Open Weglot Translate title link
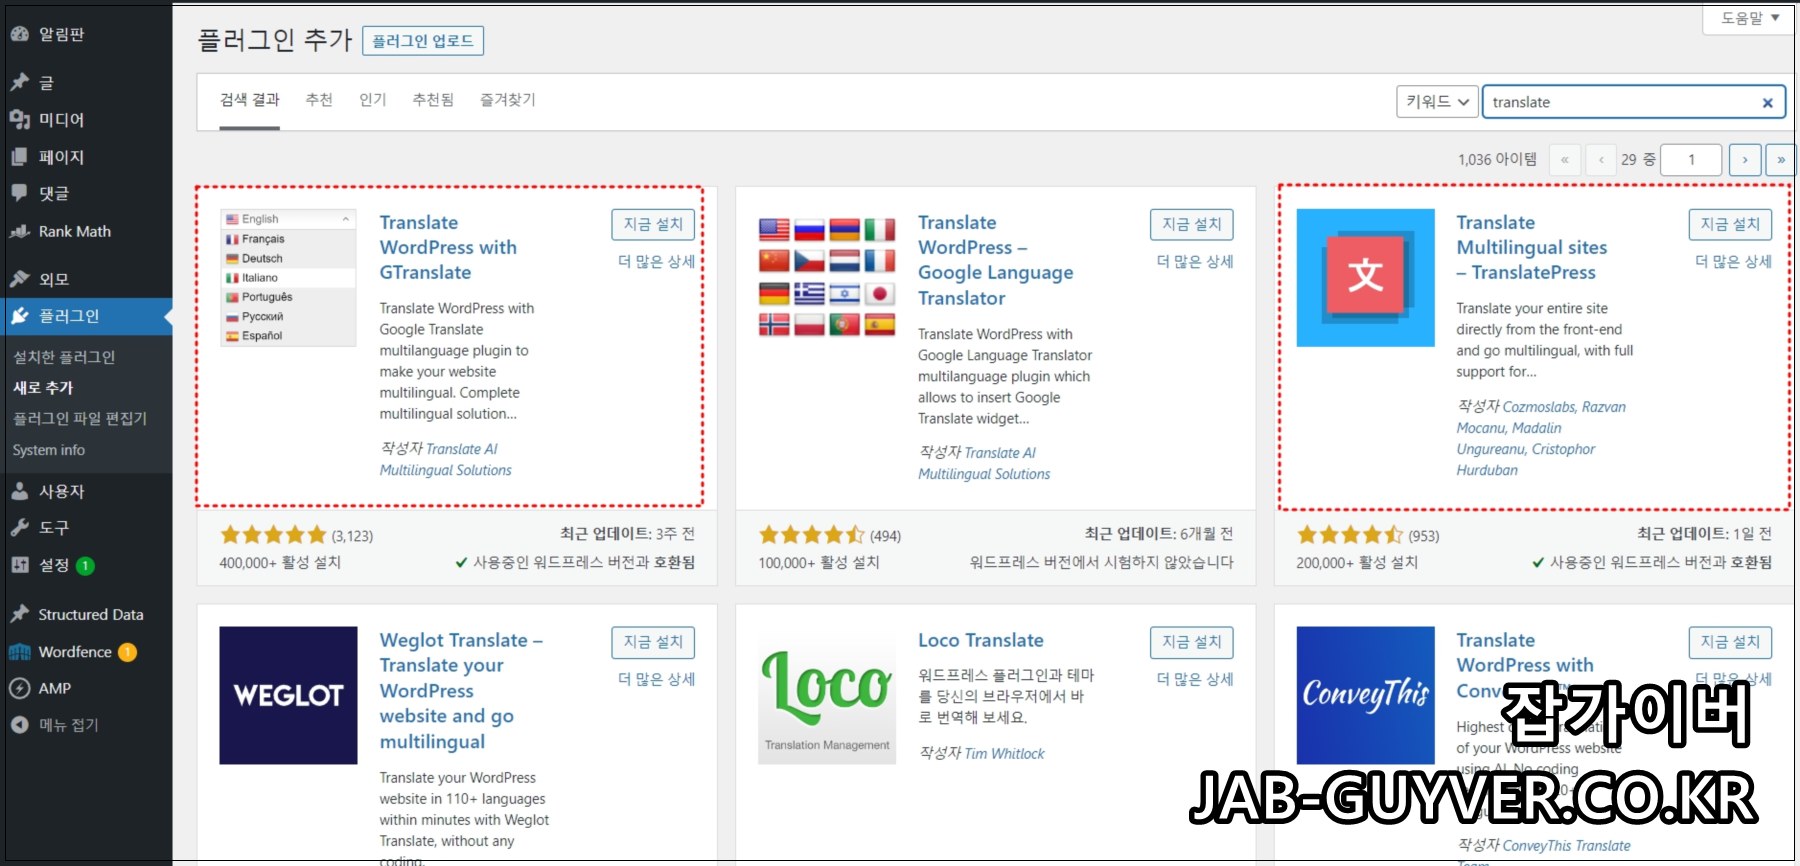1800x866 pixels. click(x=461, y=691)
